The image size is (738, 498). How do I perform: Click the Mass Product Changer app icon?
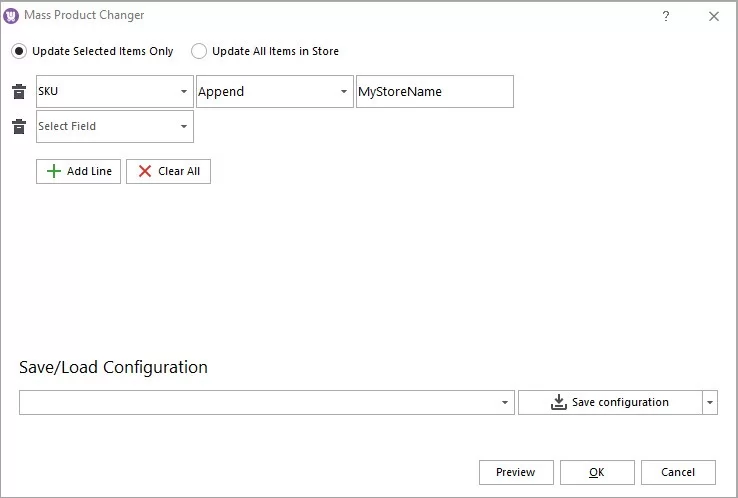(x=12, y=16)
